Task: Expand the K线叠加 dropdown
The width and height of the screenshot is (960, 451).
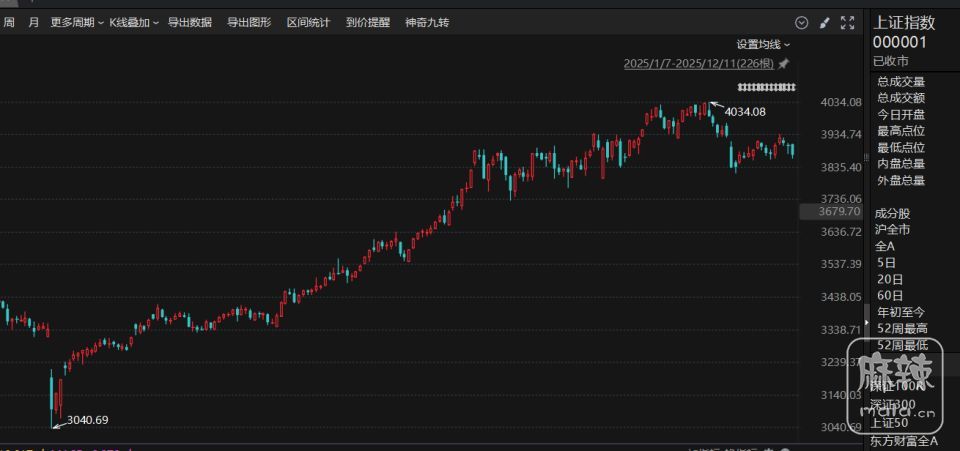Action: [134, 22]
